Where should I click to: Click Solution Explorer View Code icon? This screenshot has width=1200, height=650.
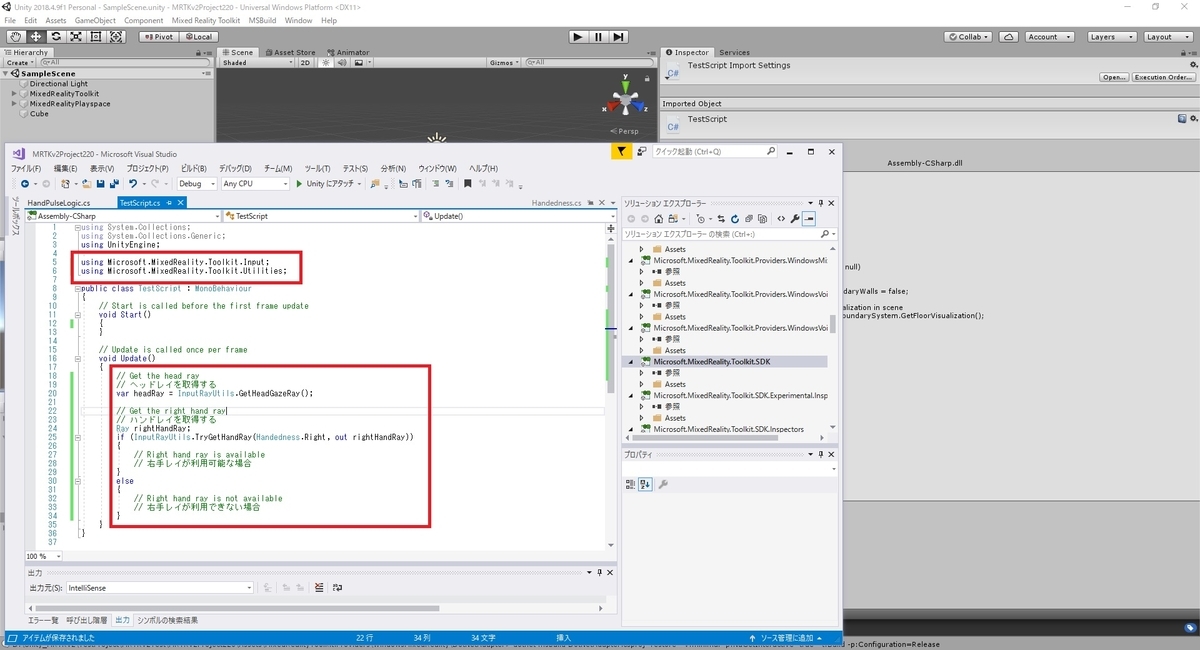click(781, 219)
